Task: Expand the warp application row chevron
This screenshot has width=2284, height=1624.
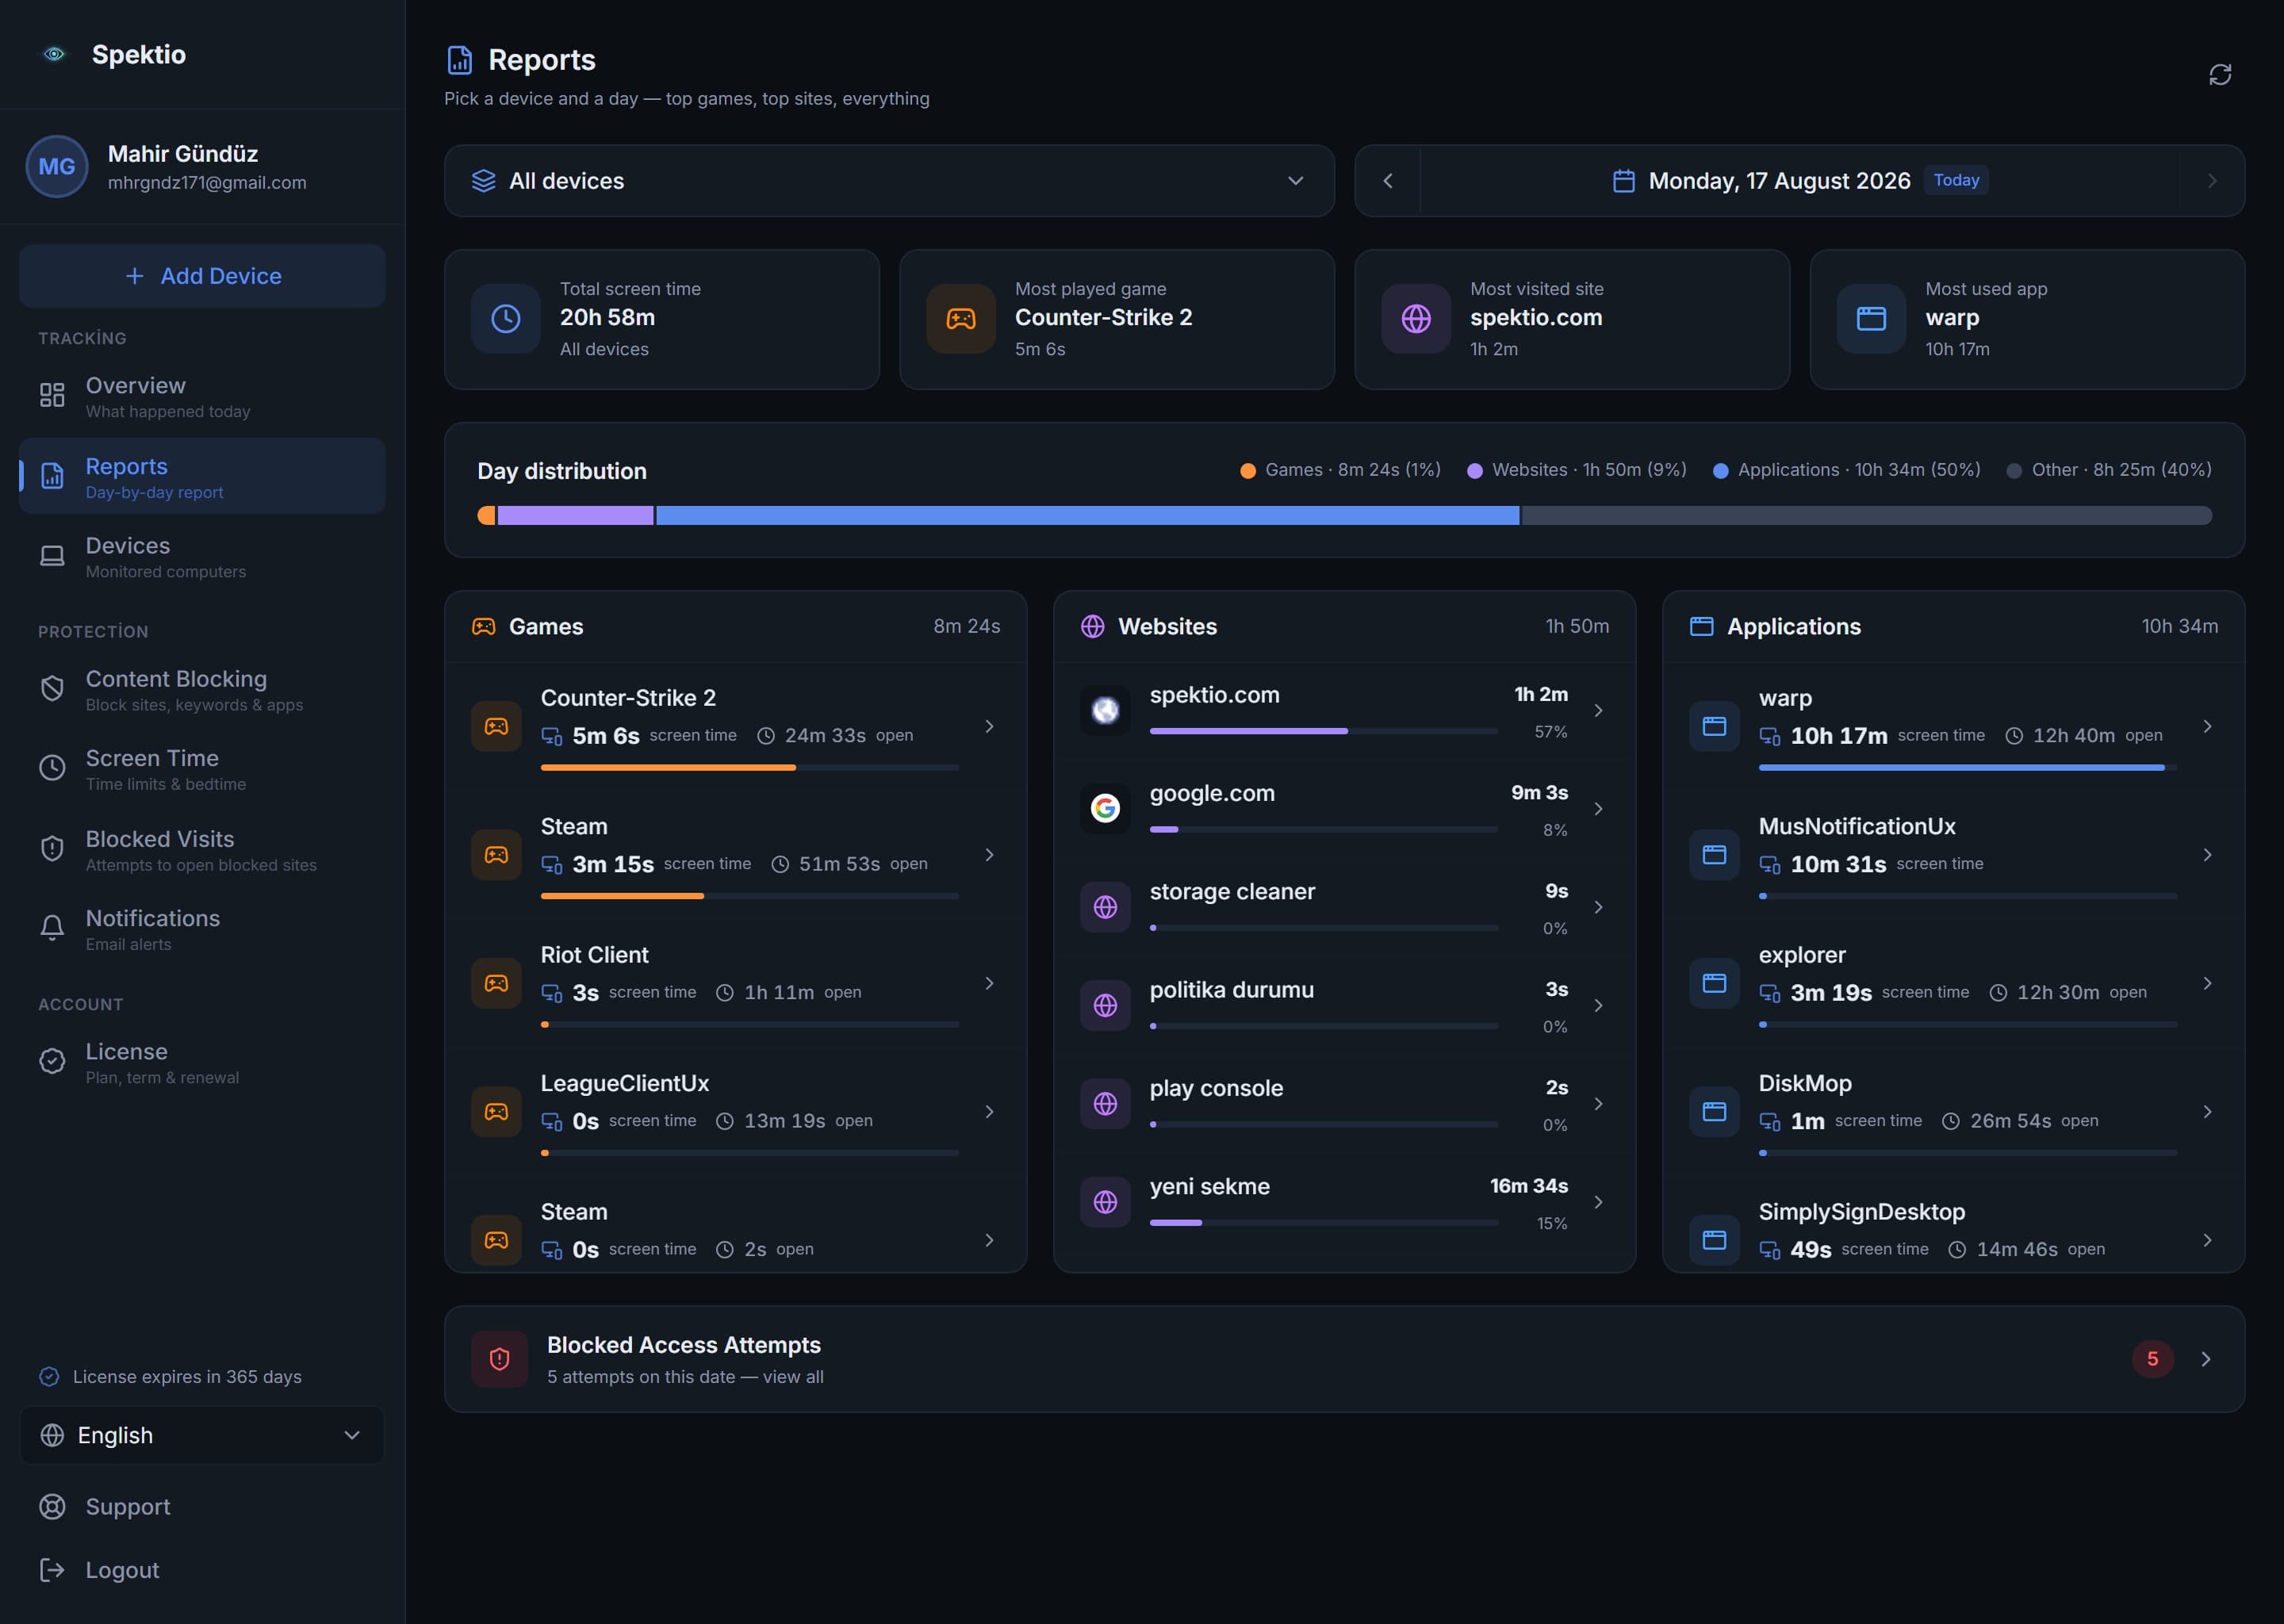Action: pyautogui.click(x=2207, y=726)
